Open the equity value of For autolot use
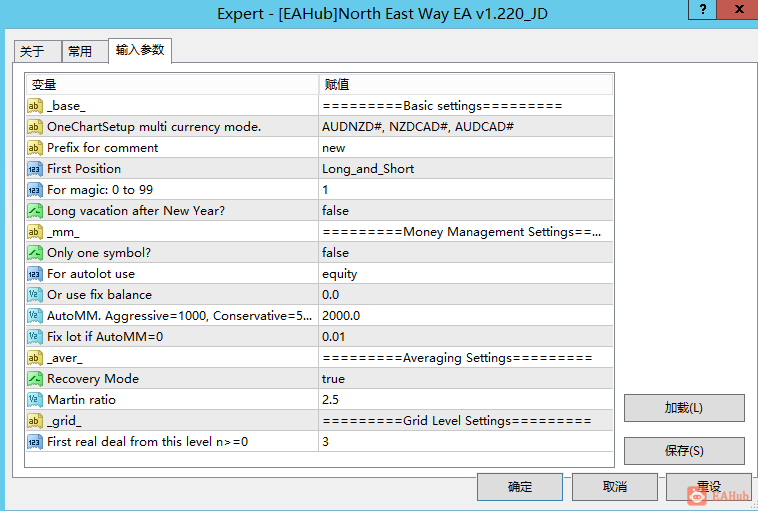The width and height of the screenshot is (758, 511). [466, 274]
